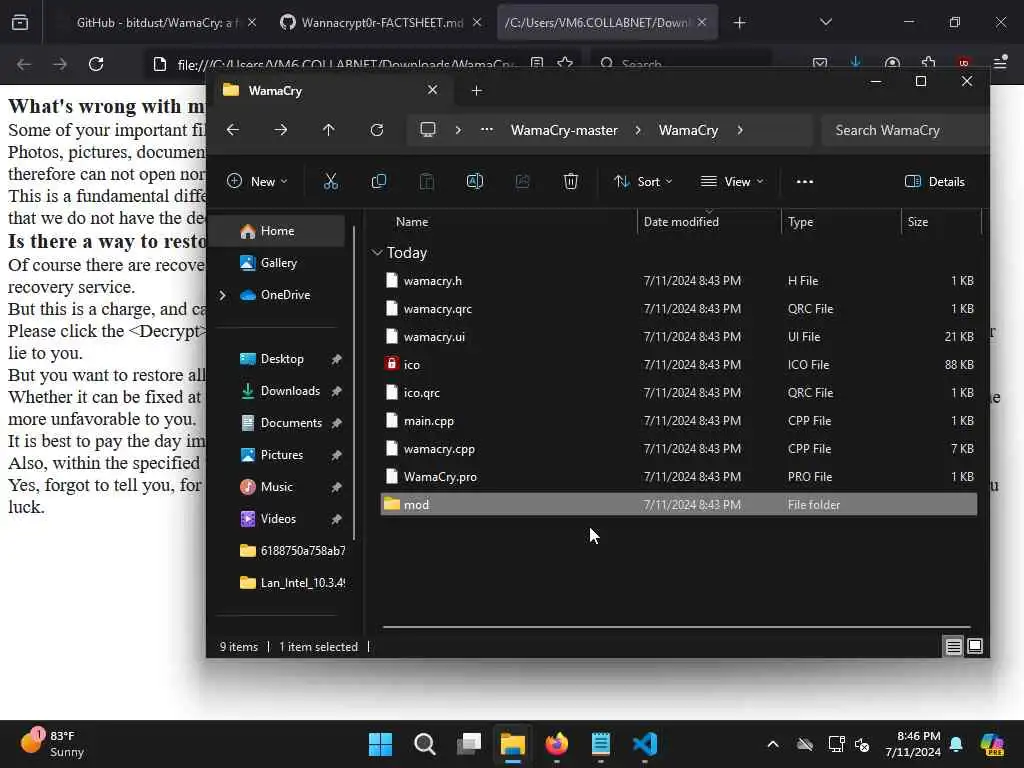1024x768 pixels.
Task: Open Task View on the taskbar
Action: (469, 744)
